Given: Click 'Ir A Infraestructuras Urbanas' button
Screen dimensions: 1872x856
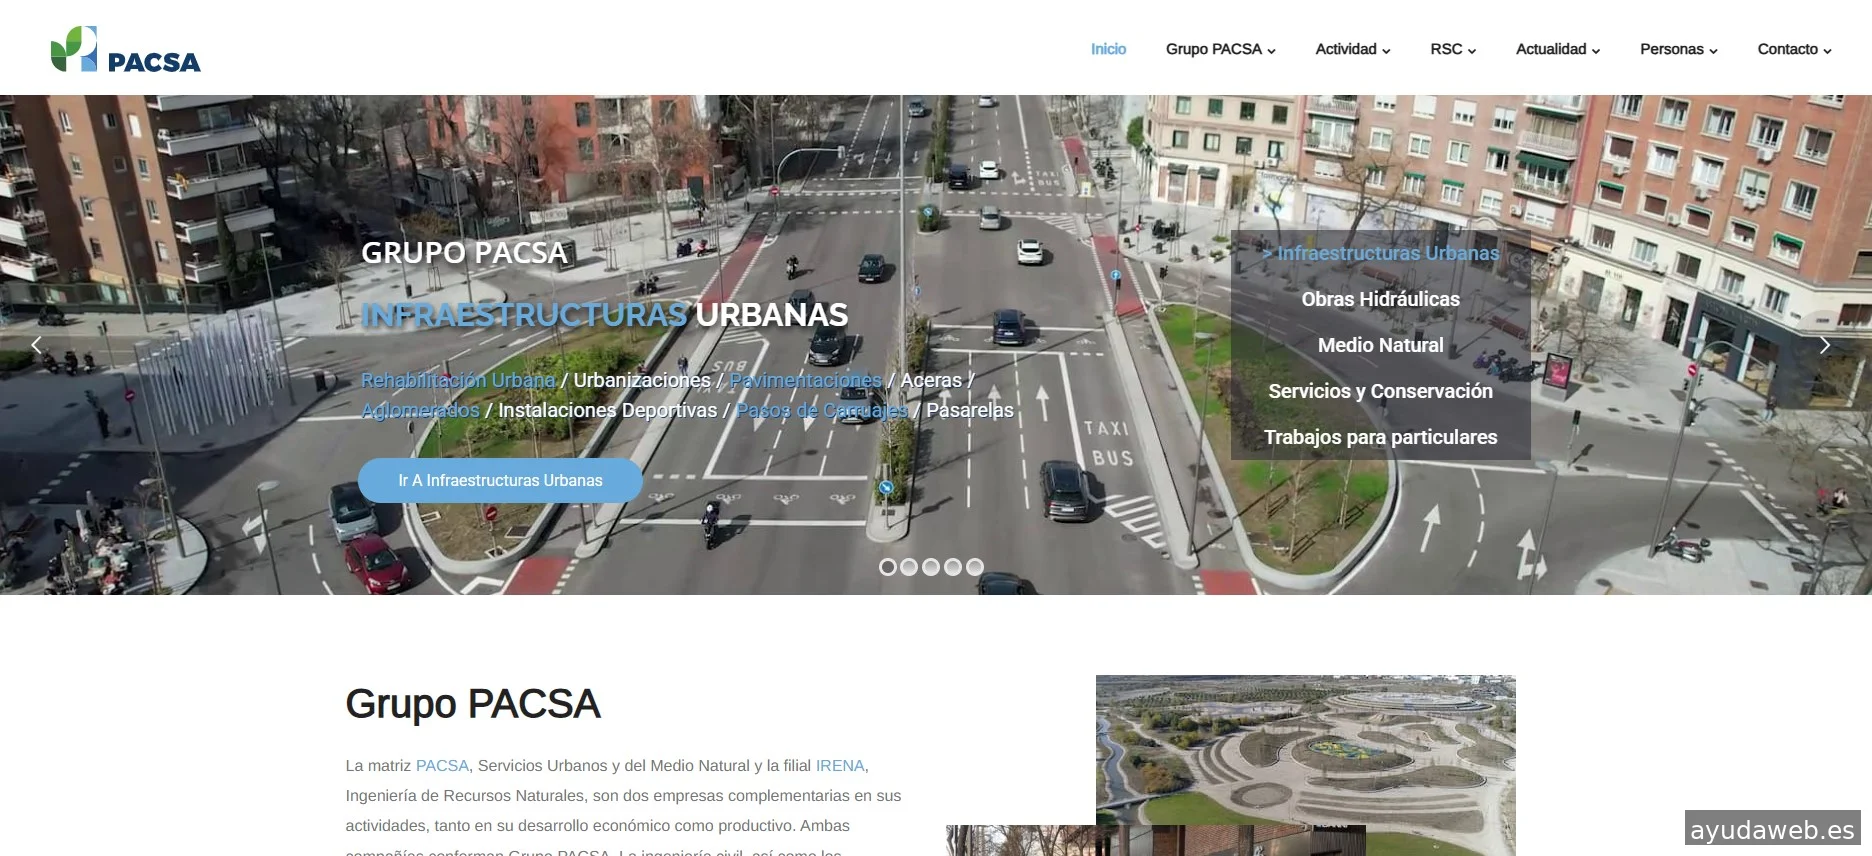Looking at the screenshot, I should click(x=500, y=480).
